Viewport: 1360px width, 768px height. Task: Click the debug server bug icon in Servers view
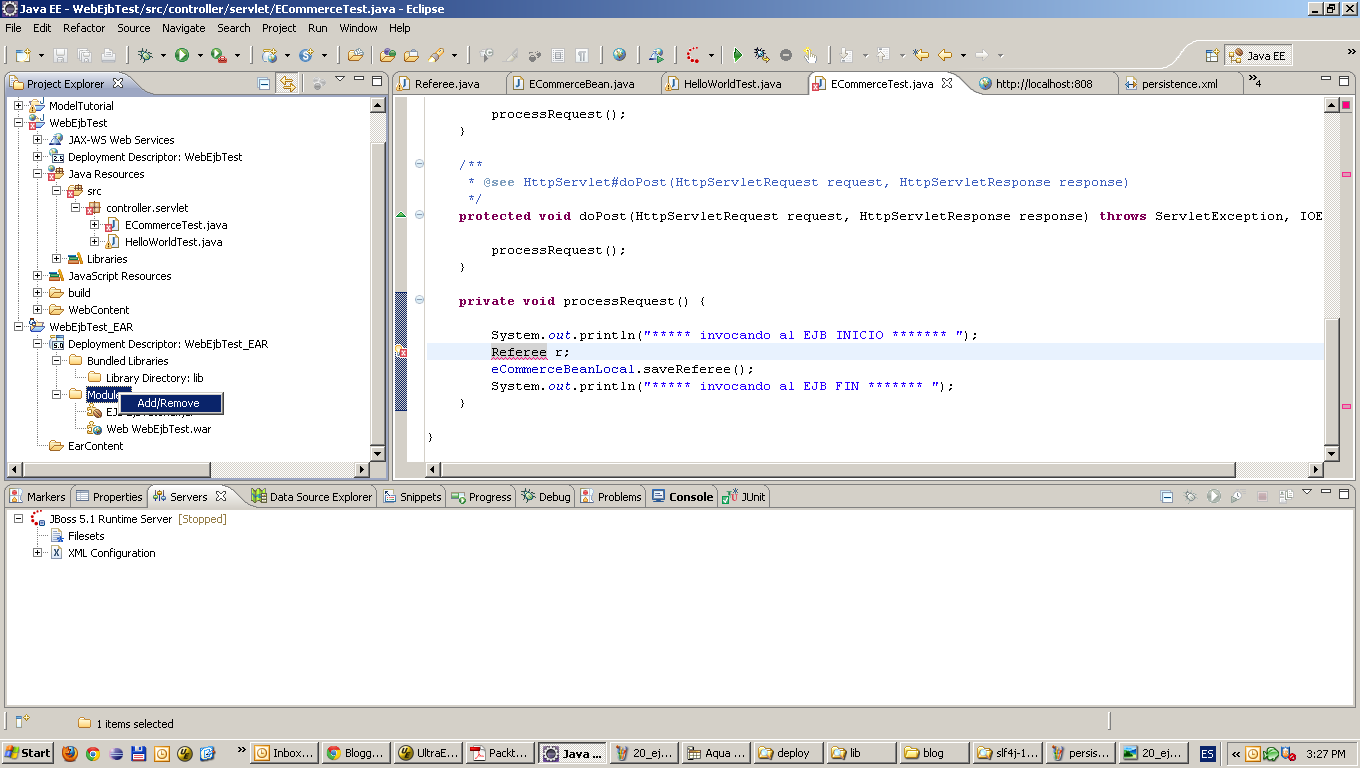(1189, 495)
